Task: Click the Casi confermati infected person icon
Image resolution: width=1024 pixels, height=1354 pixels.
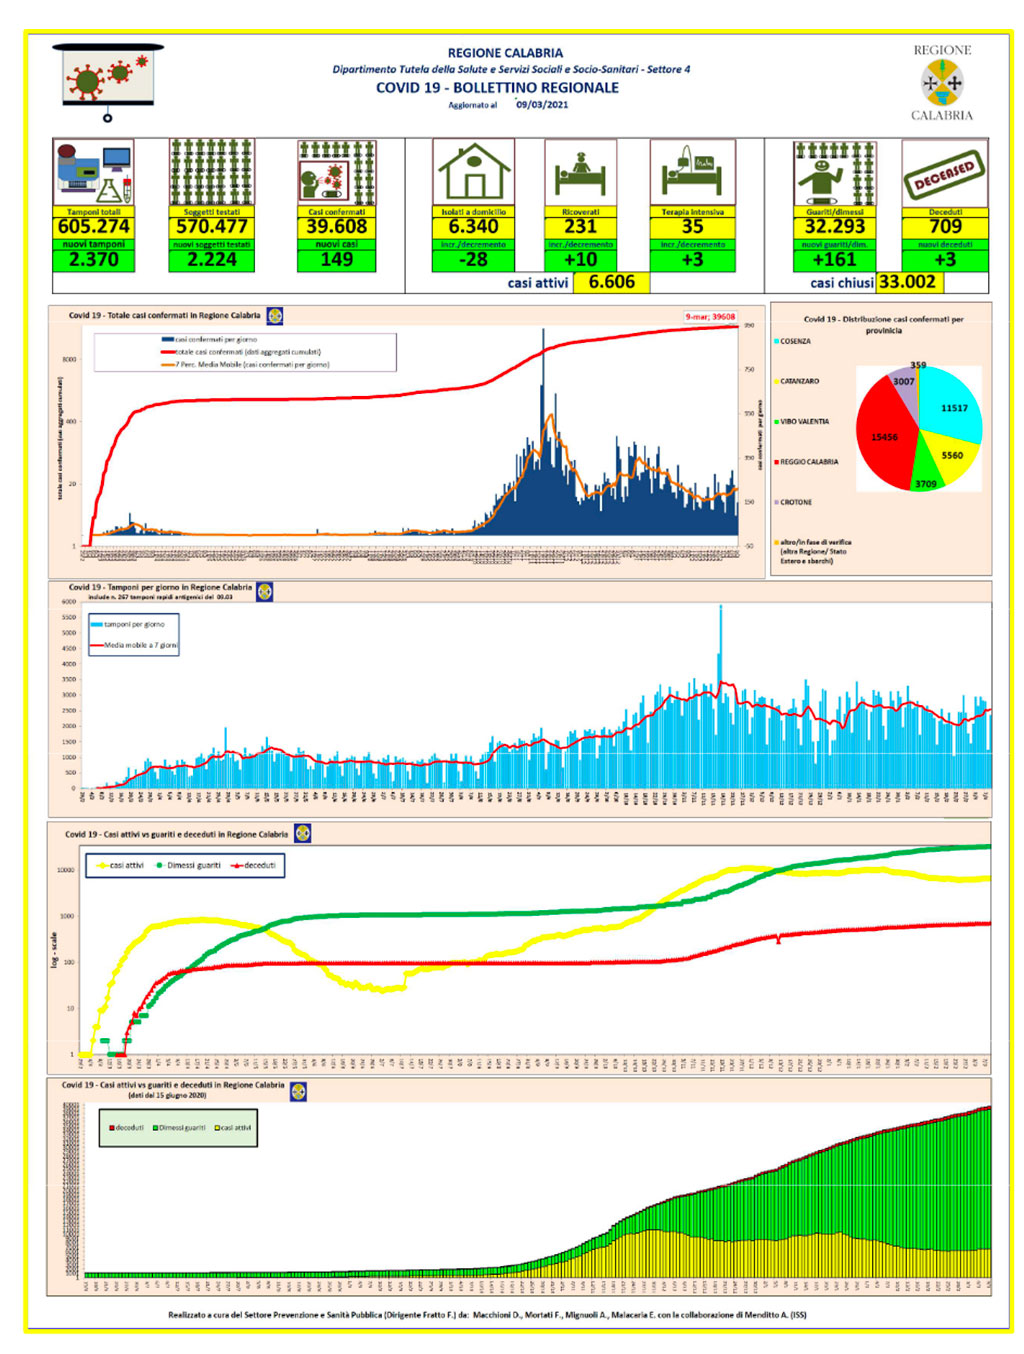Action: (x=337, y=172)
